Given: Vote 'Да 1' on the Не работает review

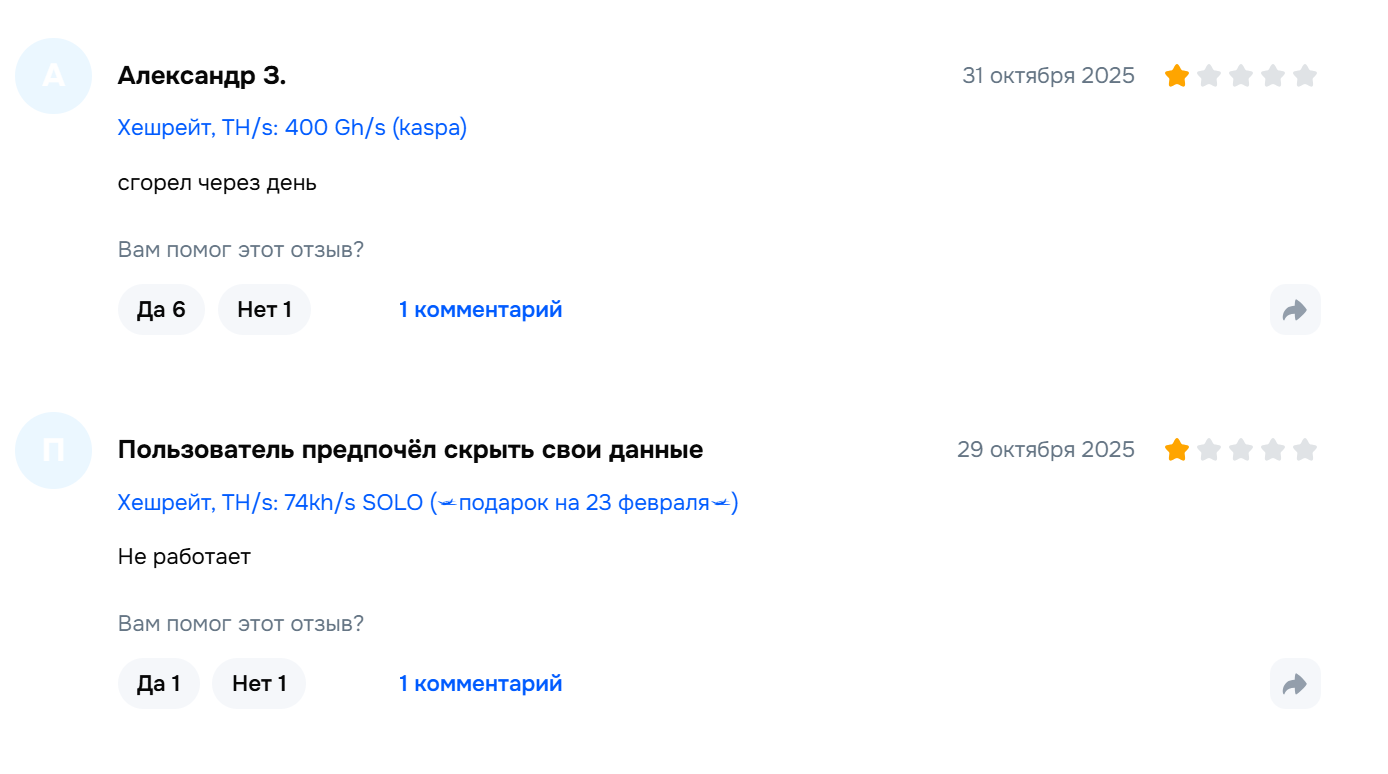Looking at the screenshot, I should point(158,684).
